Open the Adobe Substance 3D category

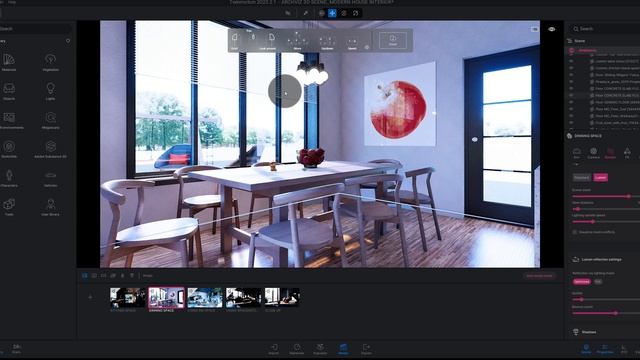pos(51,149)
